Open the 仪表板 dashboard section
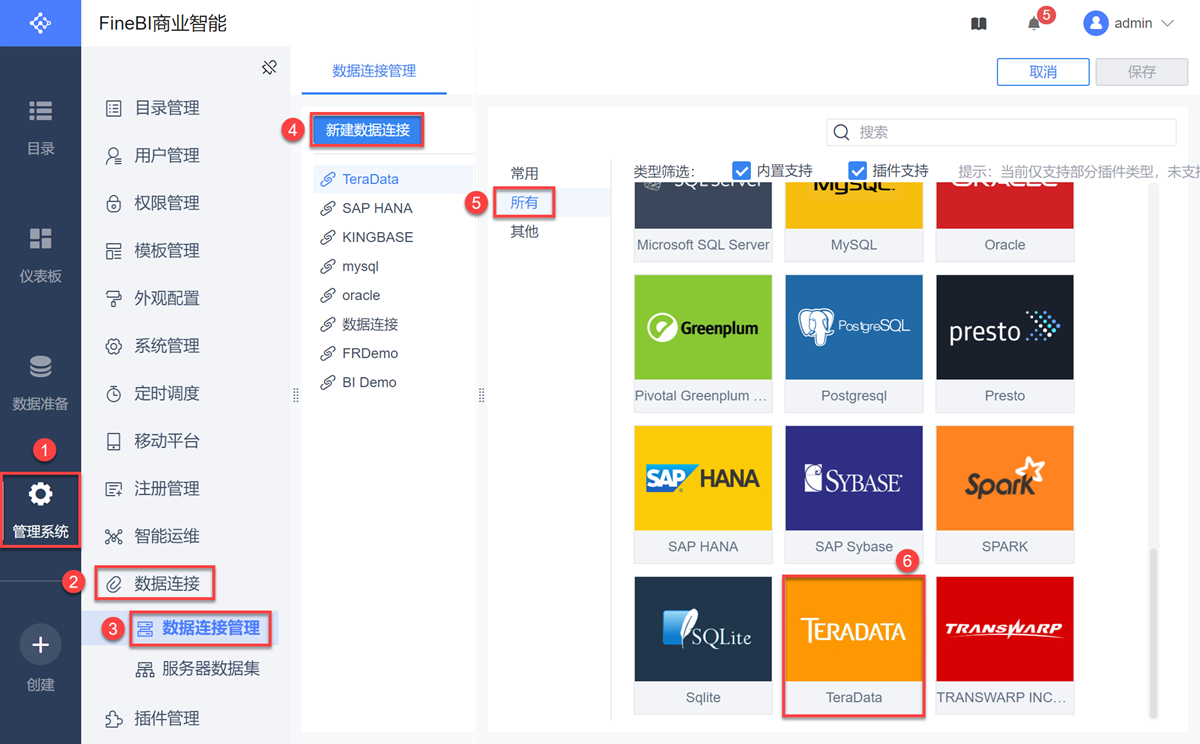This screenshot has height=744, width=1200. [40, 255]
